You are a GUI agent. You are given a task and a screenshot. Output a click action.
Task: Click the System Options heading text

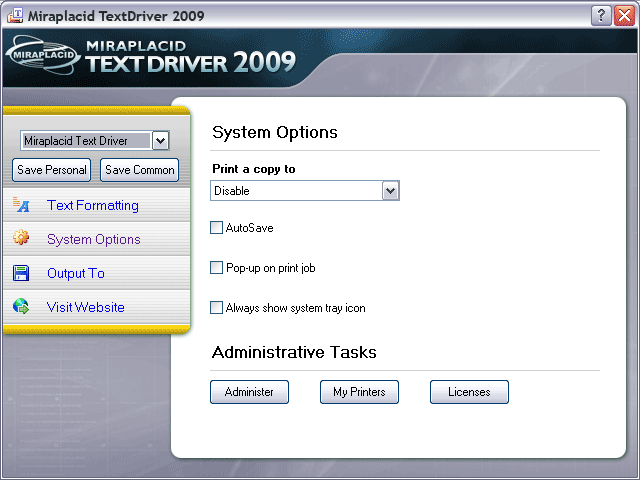[275, 132]
